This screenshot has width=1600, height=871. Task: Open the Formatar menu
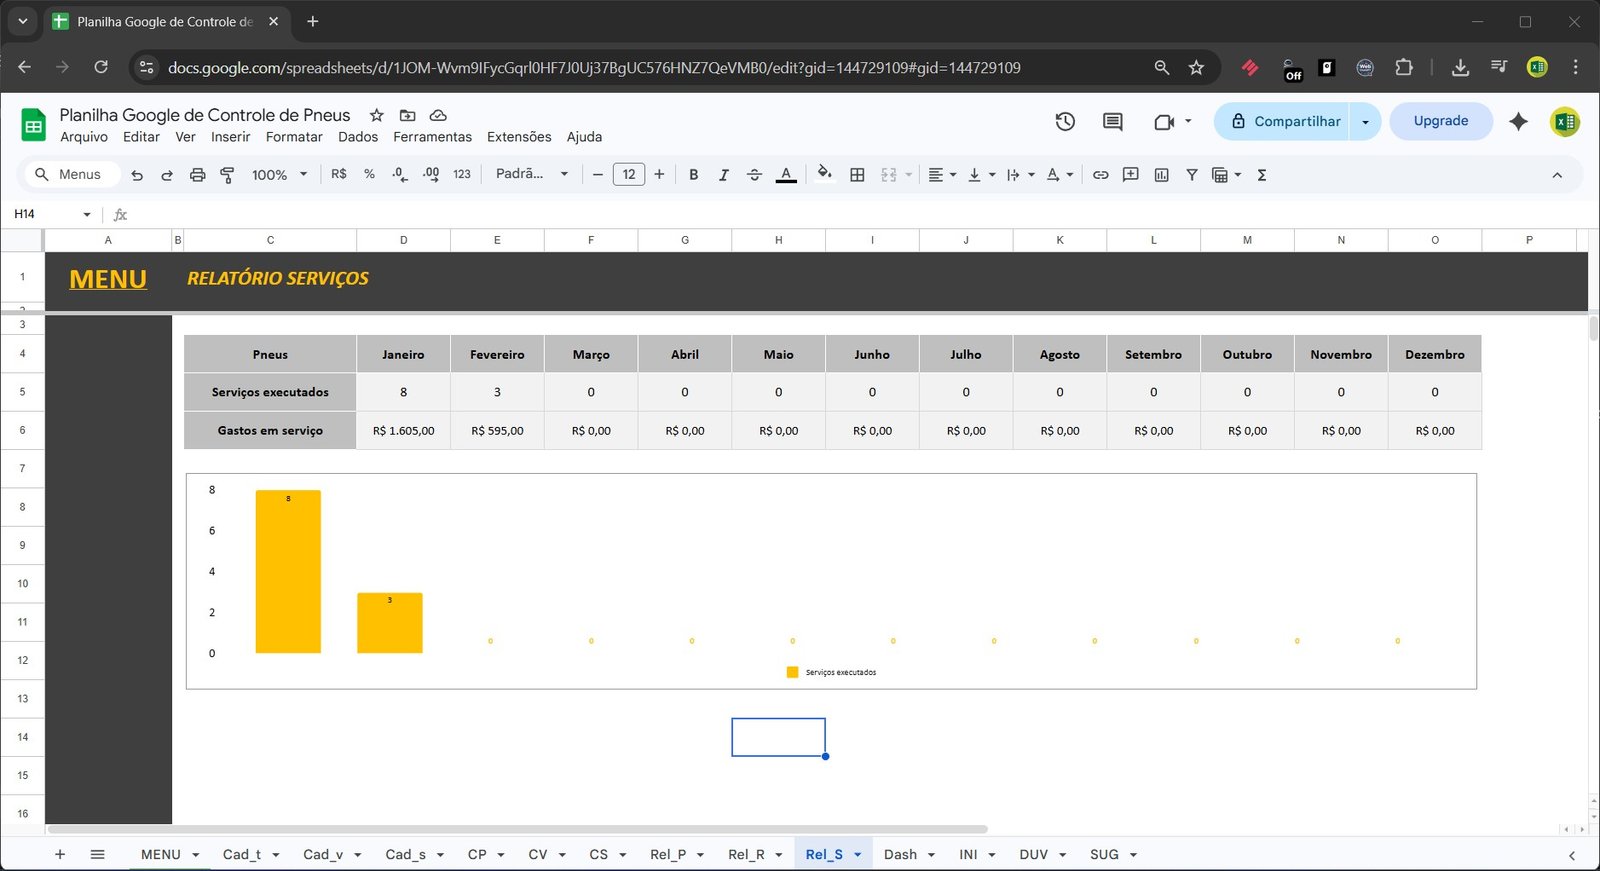(294, 137)
